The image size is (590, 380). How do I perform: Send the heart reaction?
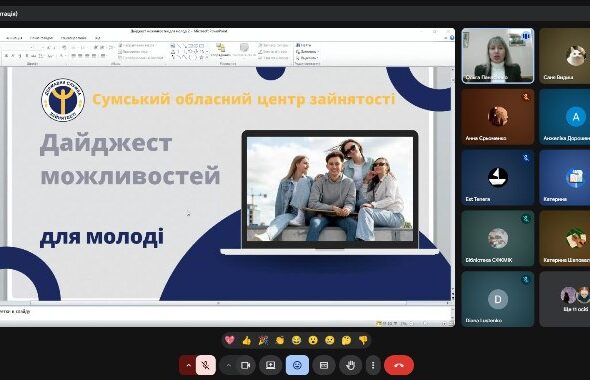[230, 340]
